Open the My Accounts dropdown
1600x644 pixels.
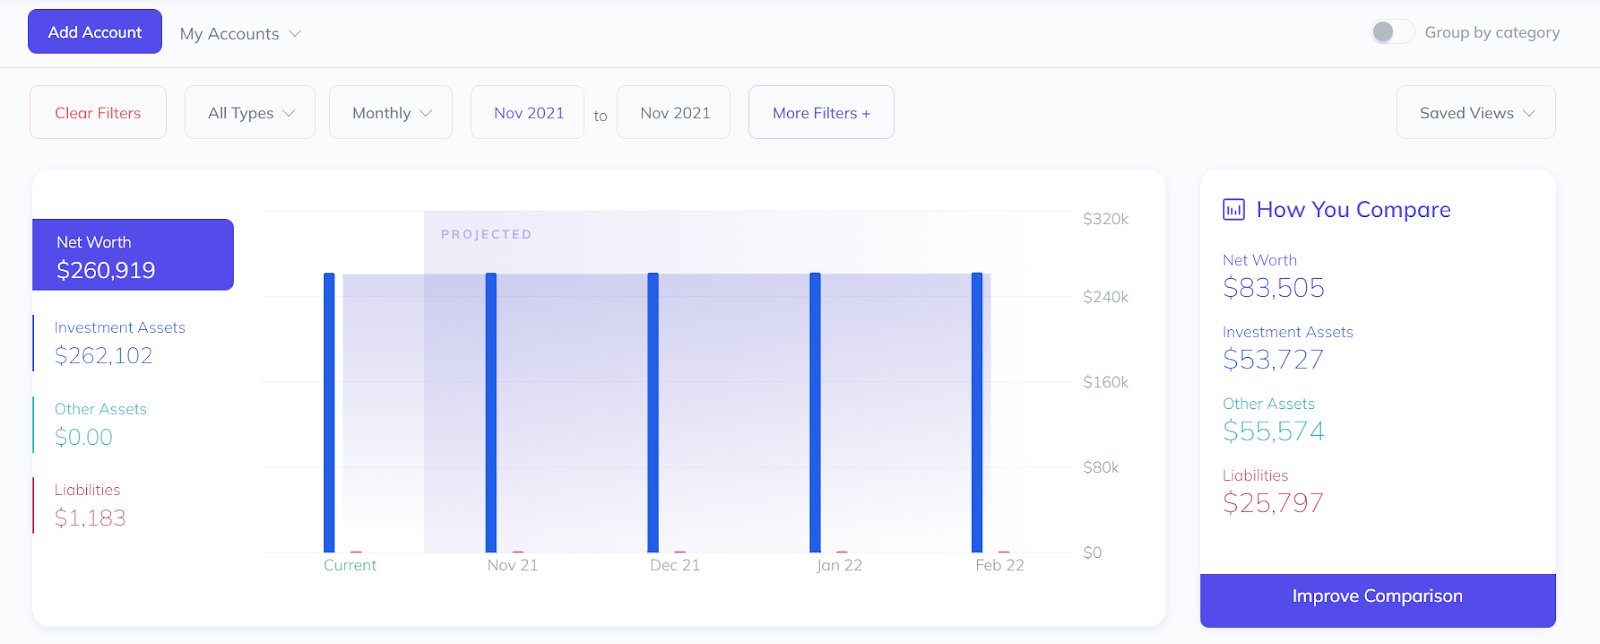[240, 34]
